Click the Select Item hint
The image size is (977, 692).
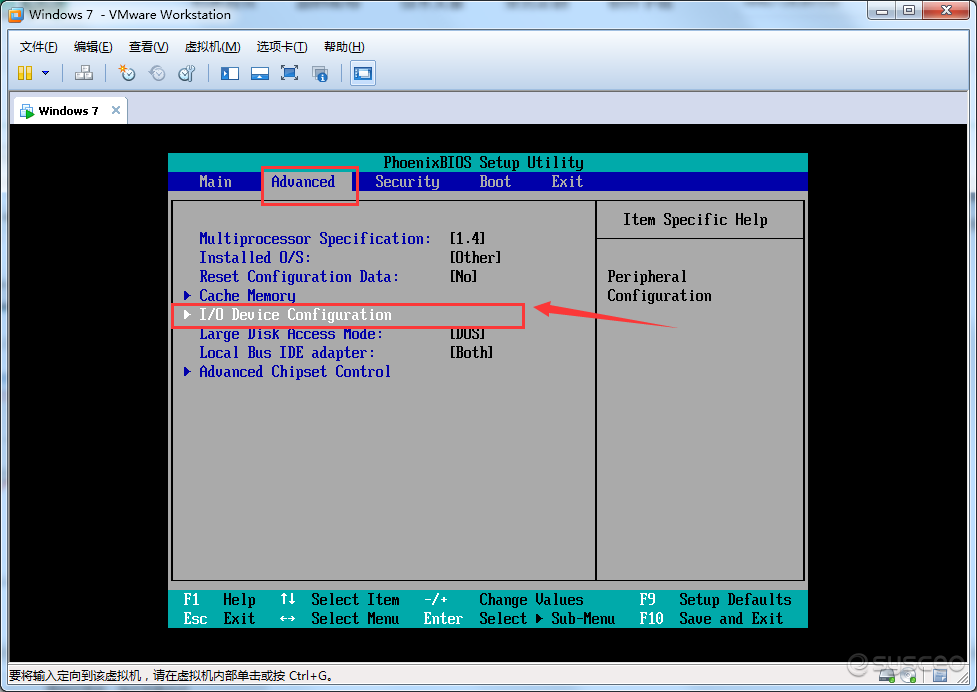[x=355, y=599]
